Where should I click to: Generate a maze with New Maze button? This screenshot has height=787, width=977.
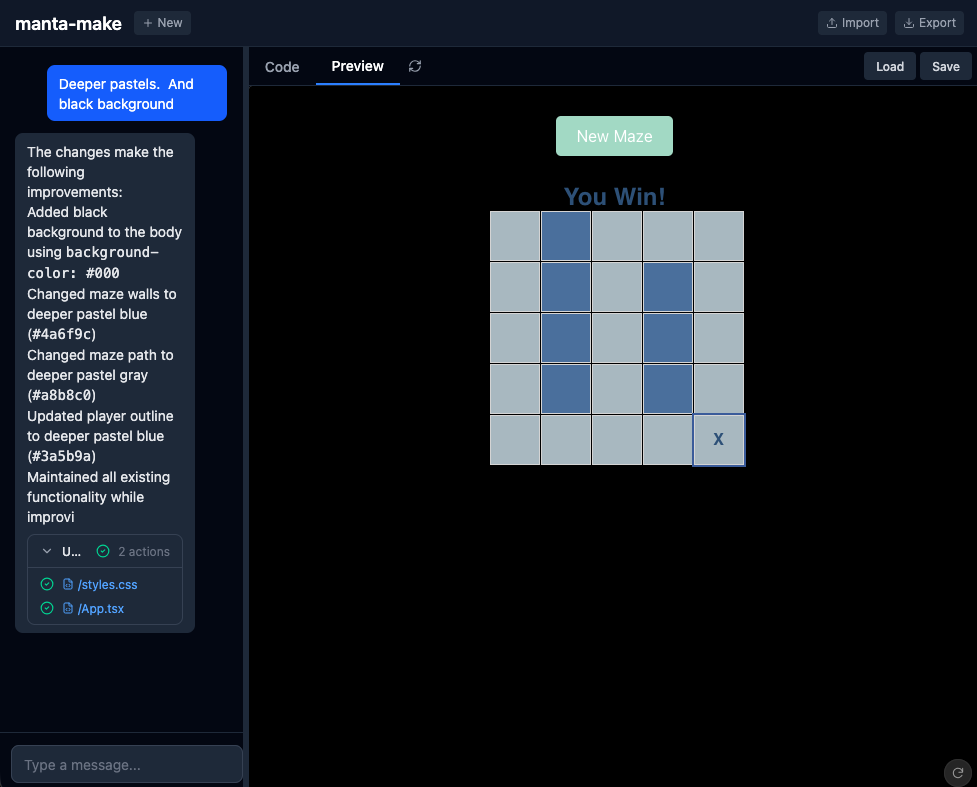point(614,136)
